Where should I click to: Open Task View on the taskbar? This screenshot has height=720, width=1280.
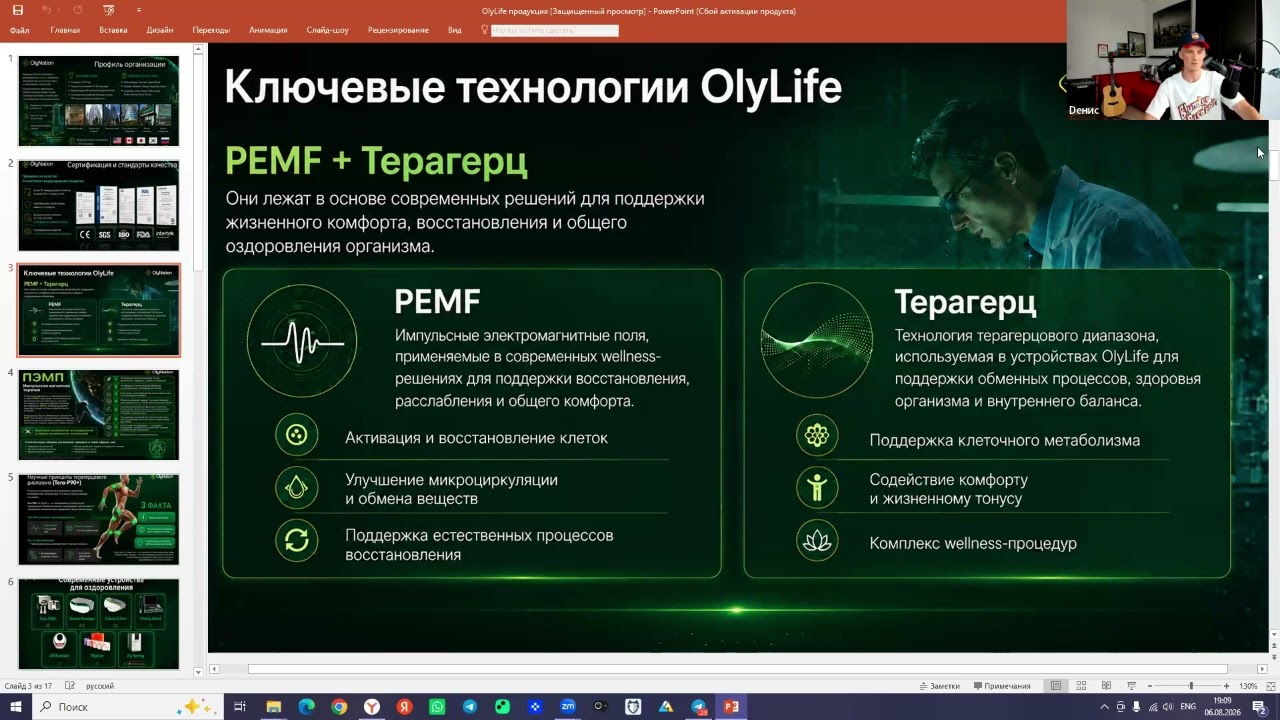pos(240,707)
